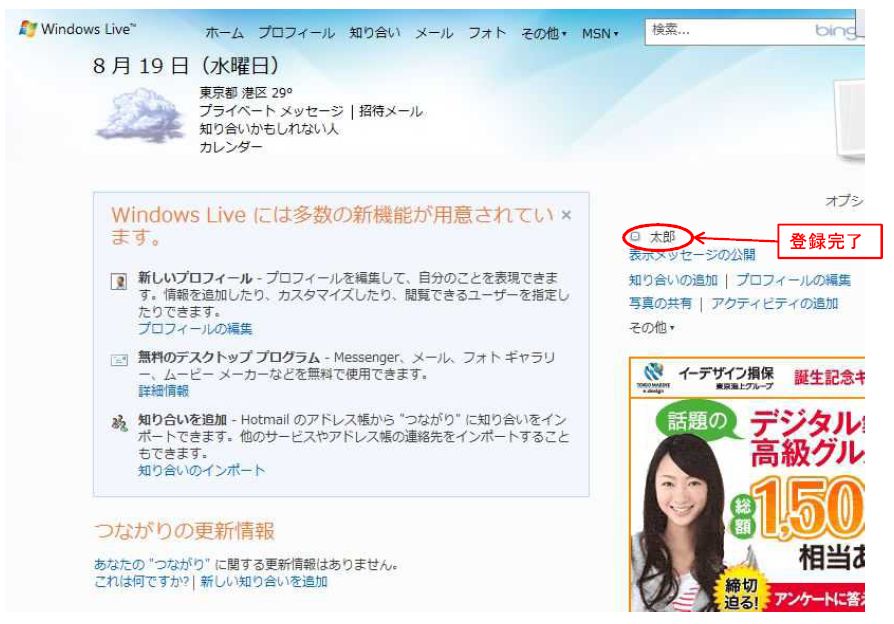Viewport: 894px width, 624px height.
Task: Click the status icon beside 太郎
Action: pos(636,236)
